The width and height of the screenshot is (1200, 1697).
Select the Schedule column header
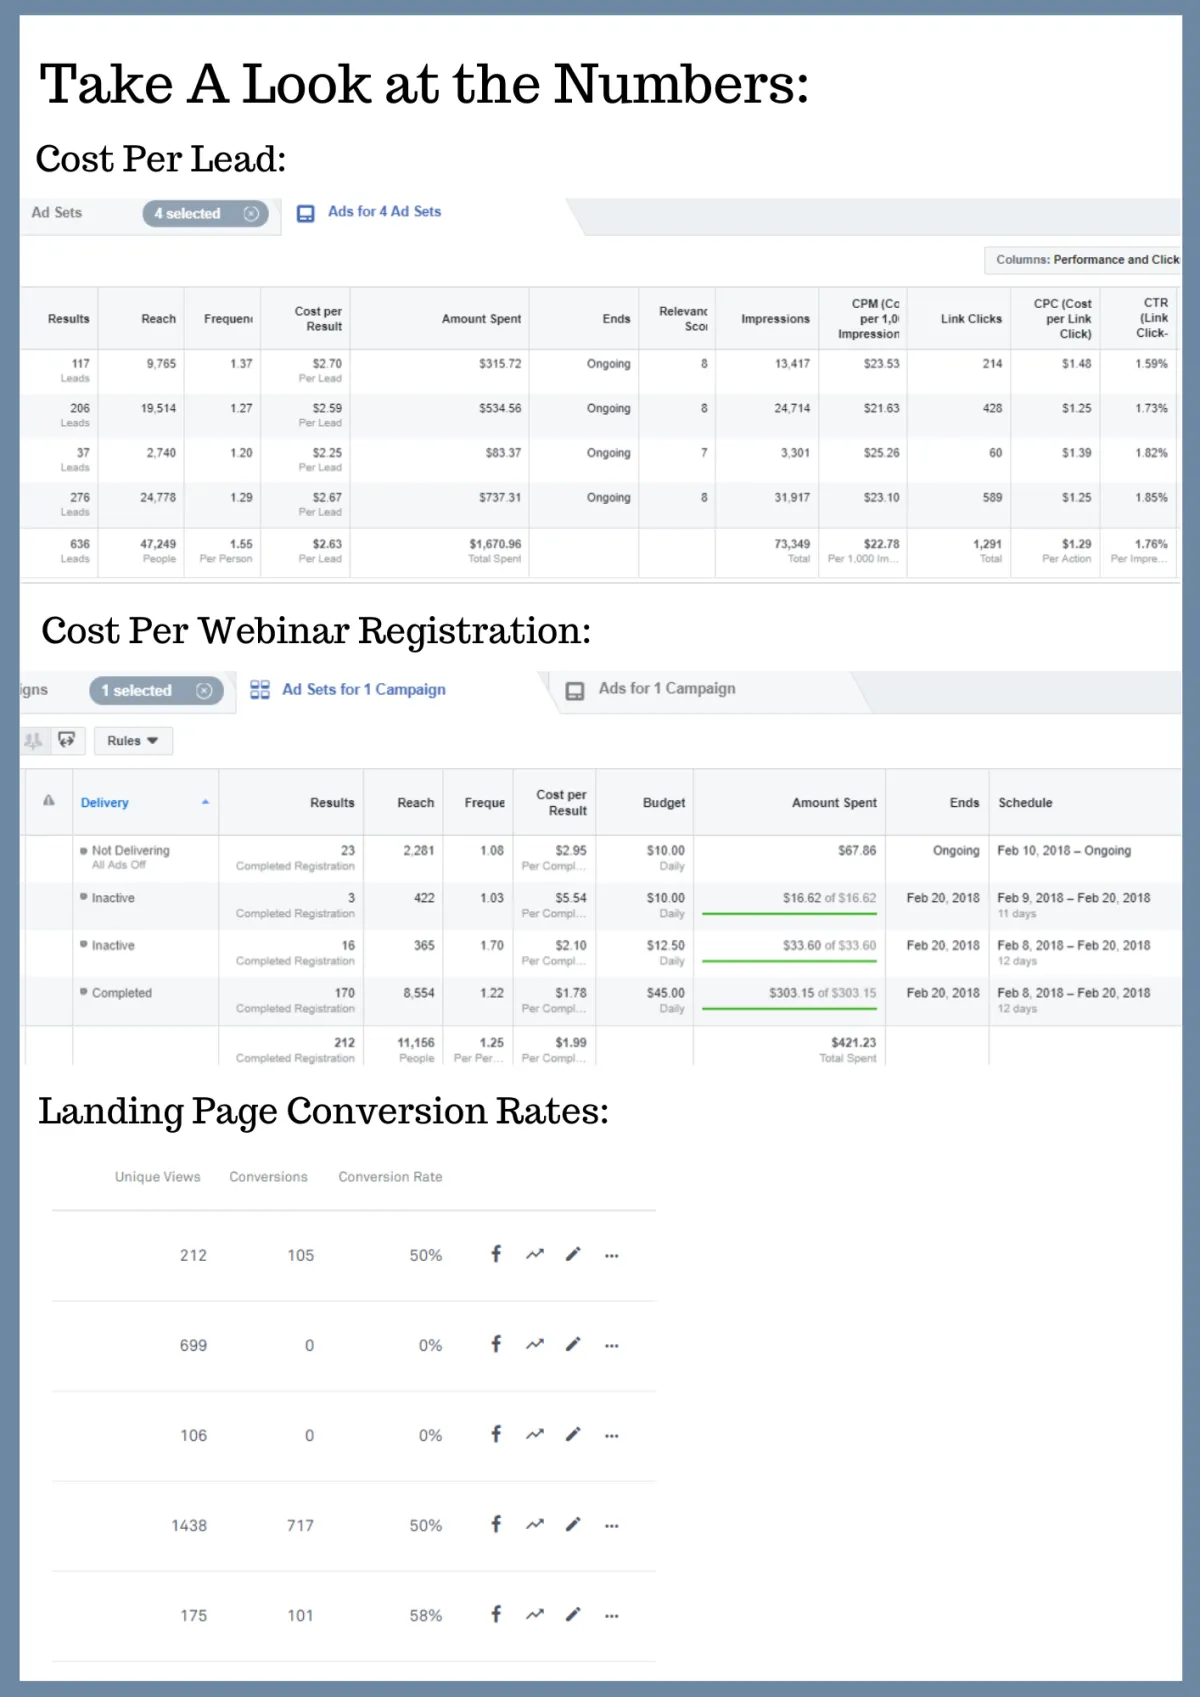click(x=1025, y=802)
